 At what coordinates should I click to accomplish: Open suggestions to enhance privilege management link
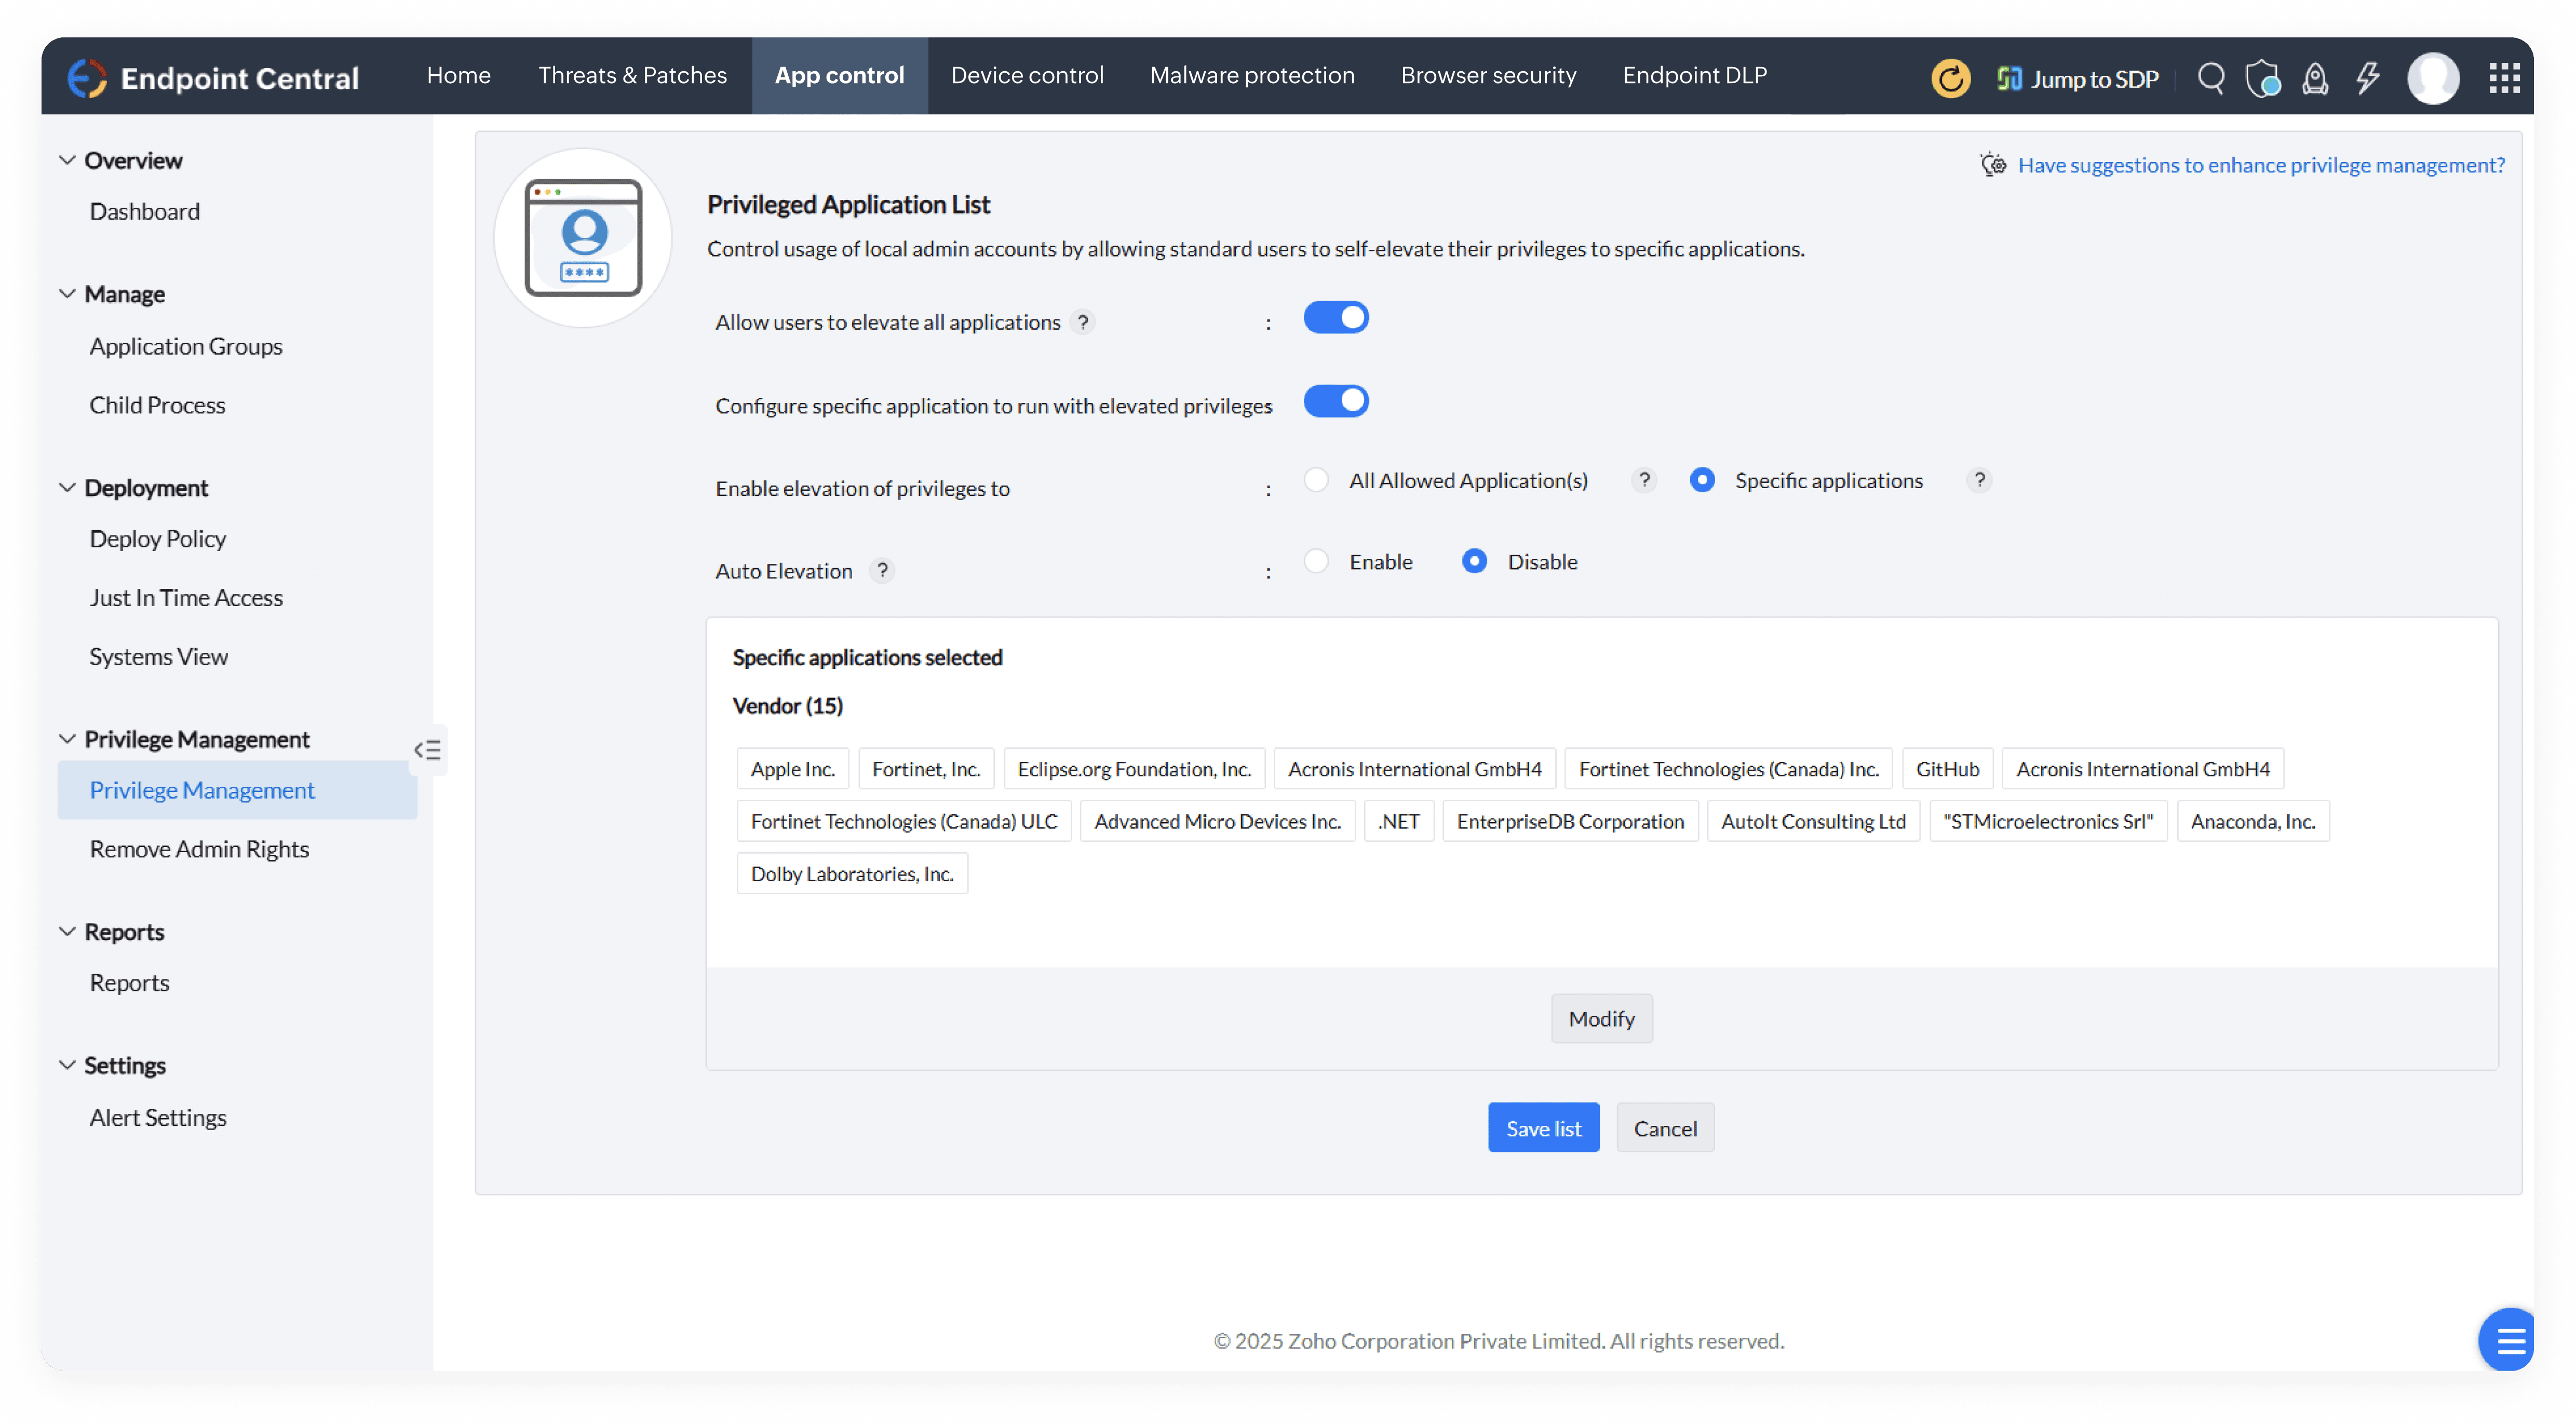(x=2260, y=165)
